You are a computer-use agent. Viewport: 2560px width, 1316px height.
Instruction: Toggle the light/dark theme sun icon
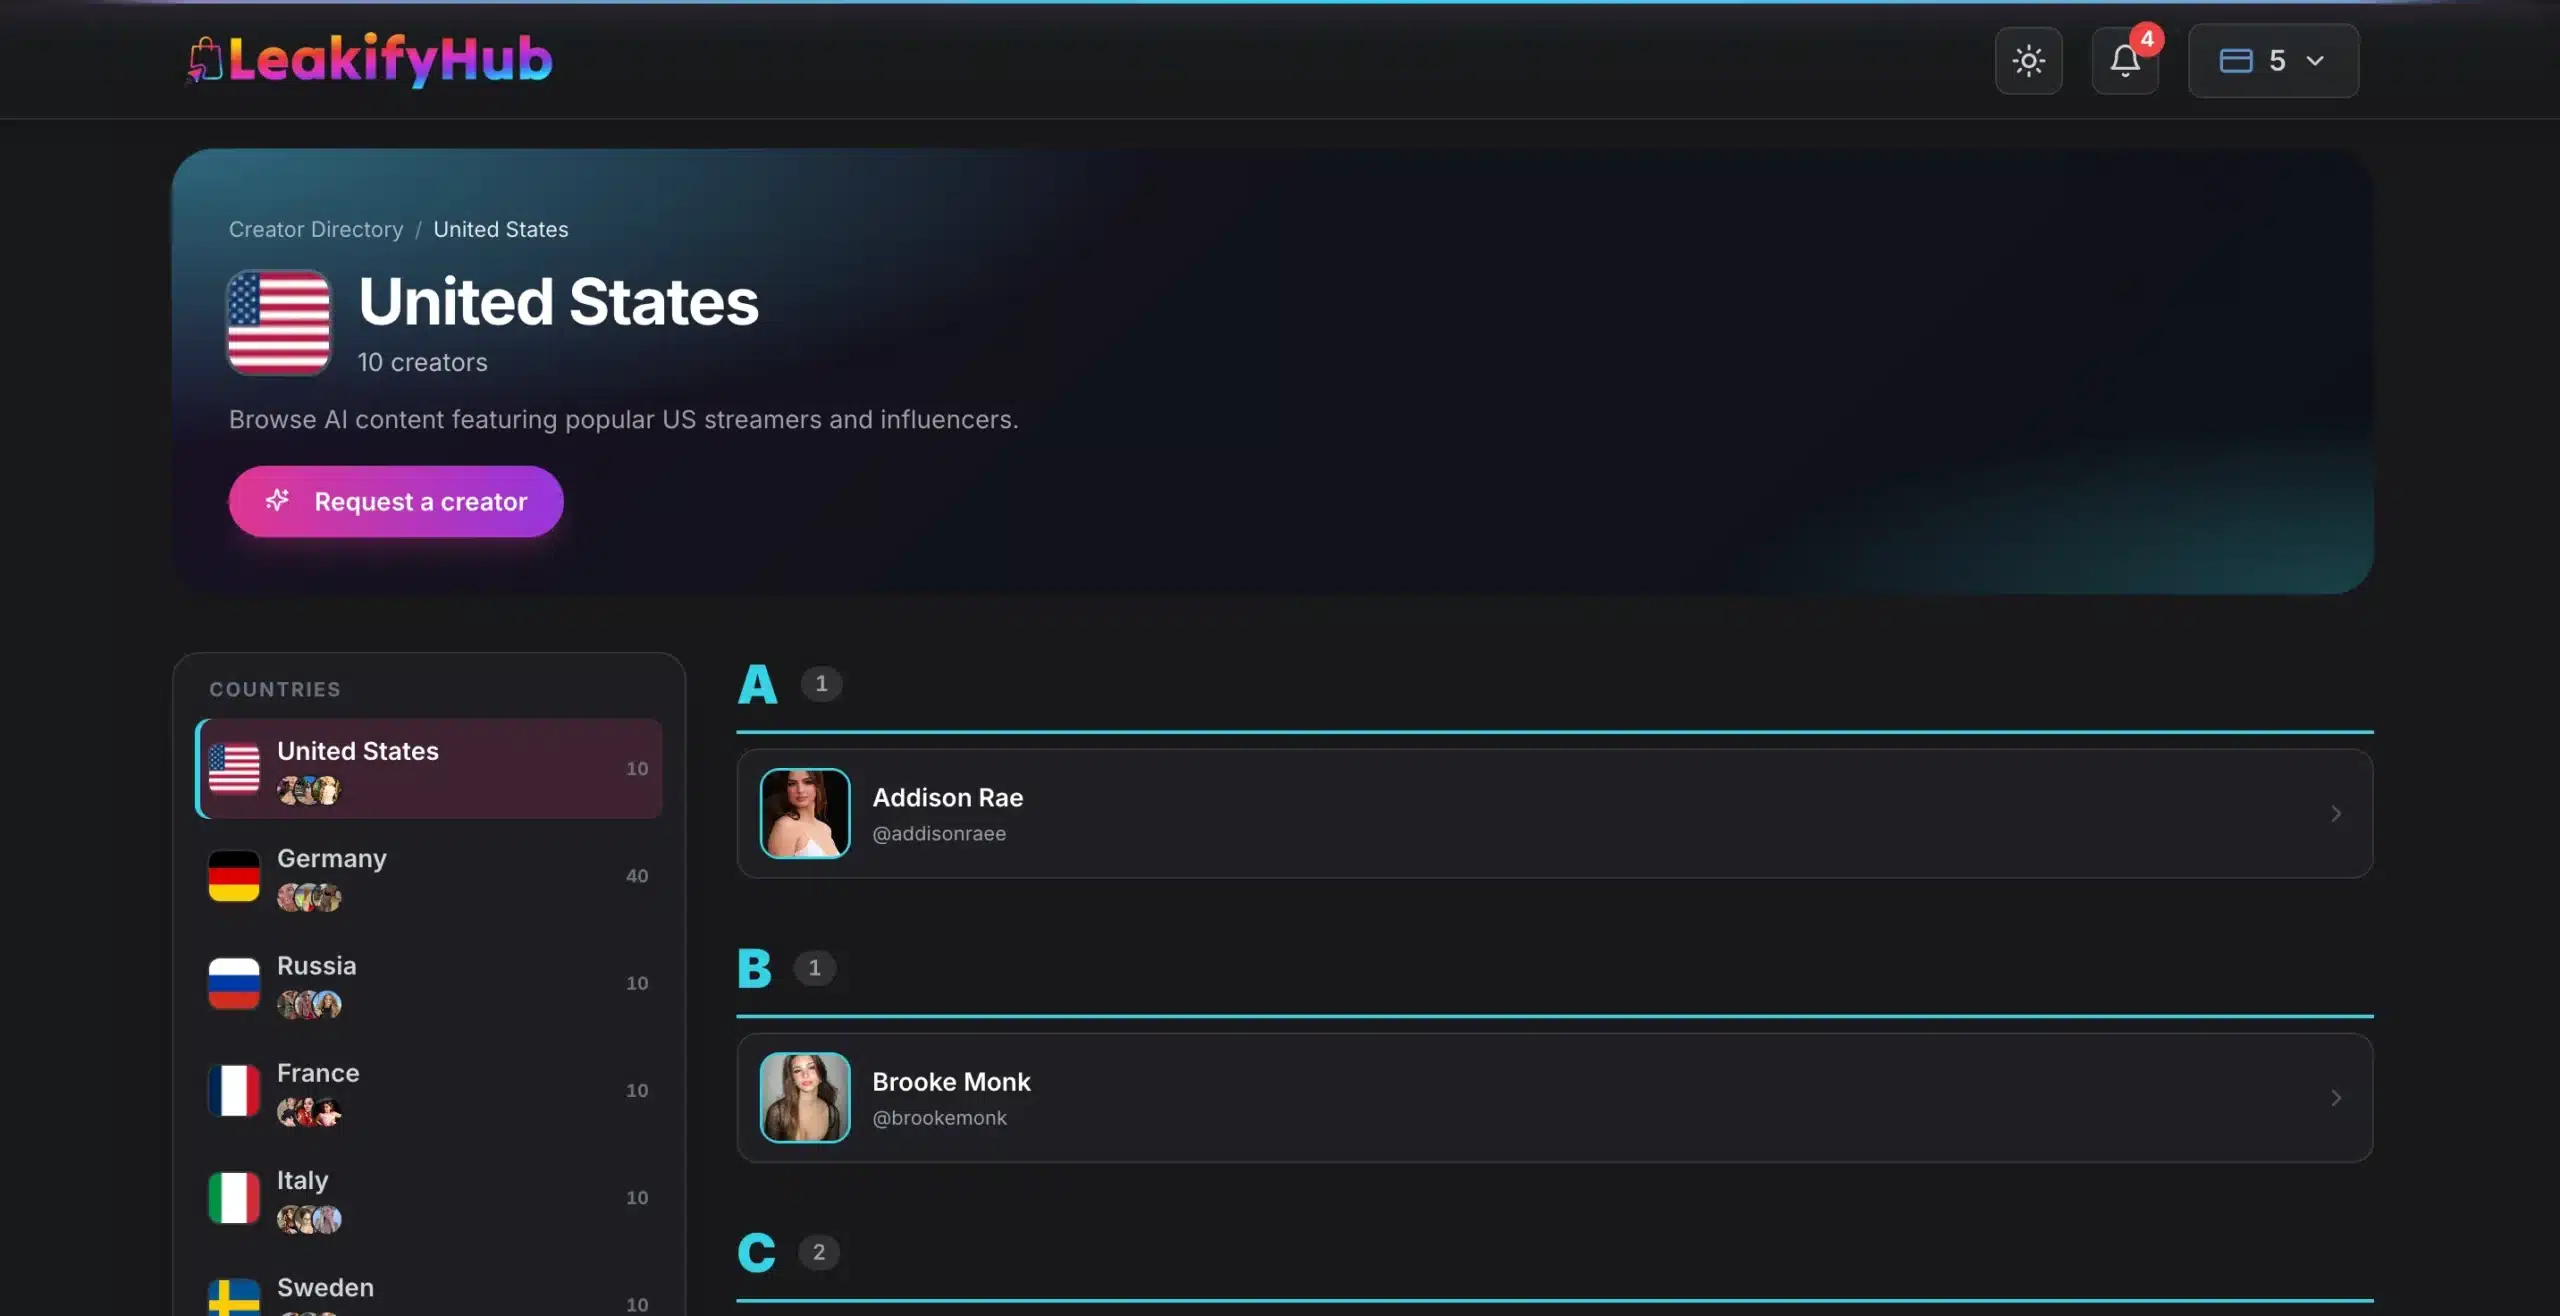coord(2028,61)
